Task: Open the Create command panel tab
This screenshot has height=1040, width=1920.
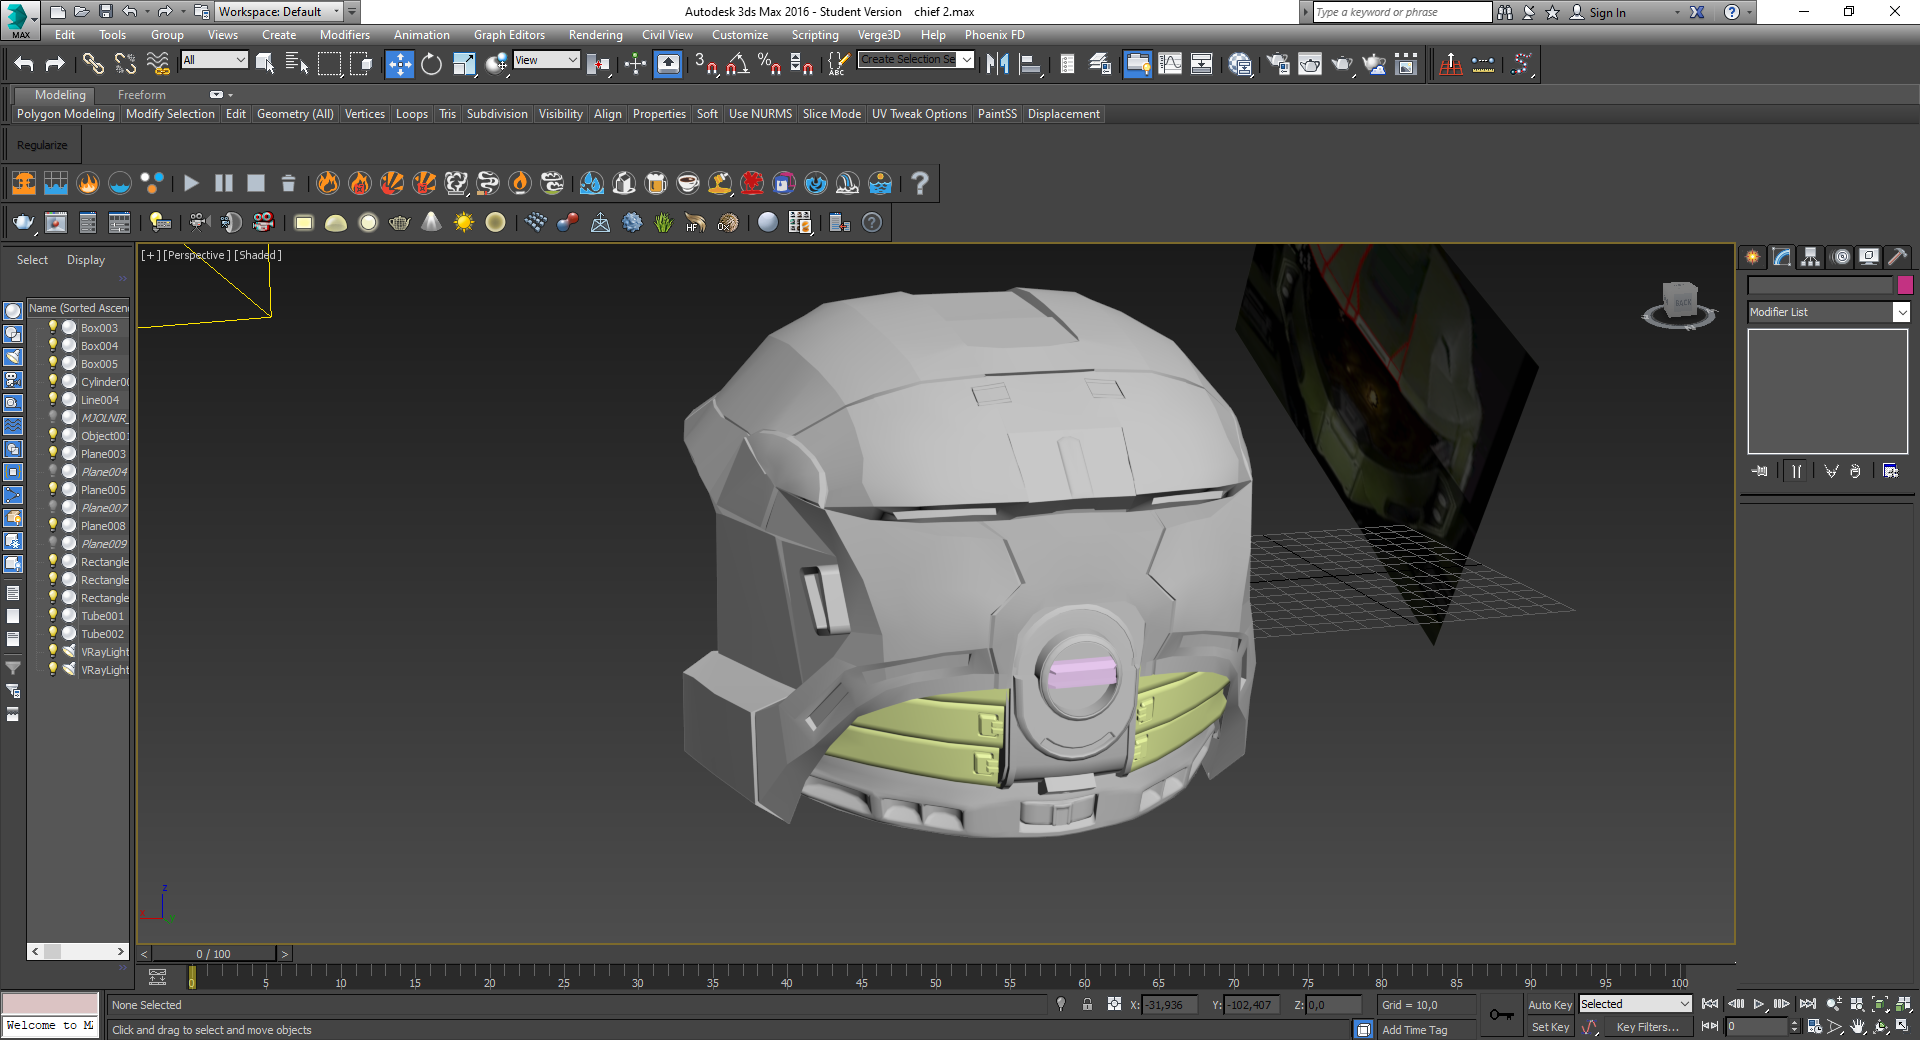Action: click(x=1753, y=257)
